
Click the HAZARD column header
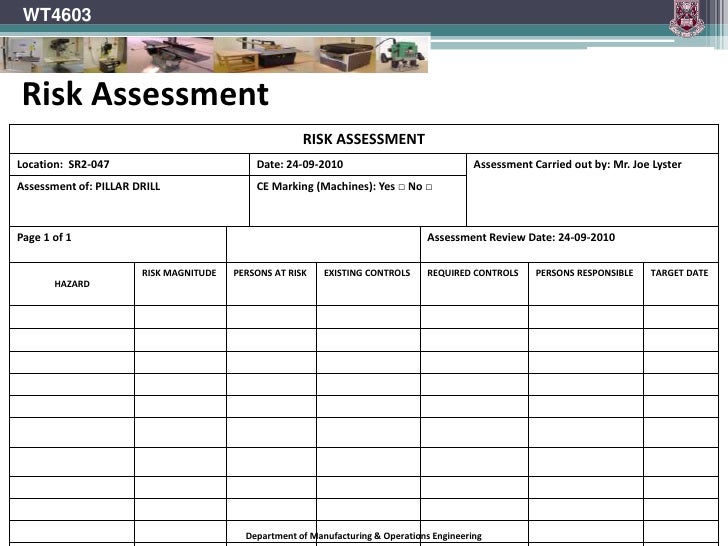tap(72, 284)
